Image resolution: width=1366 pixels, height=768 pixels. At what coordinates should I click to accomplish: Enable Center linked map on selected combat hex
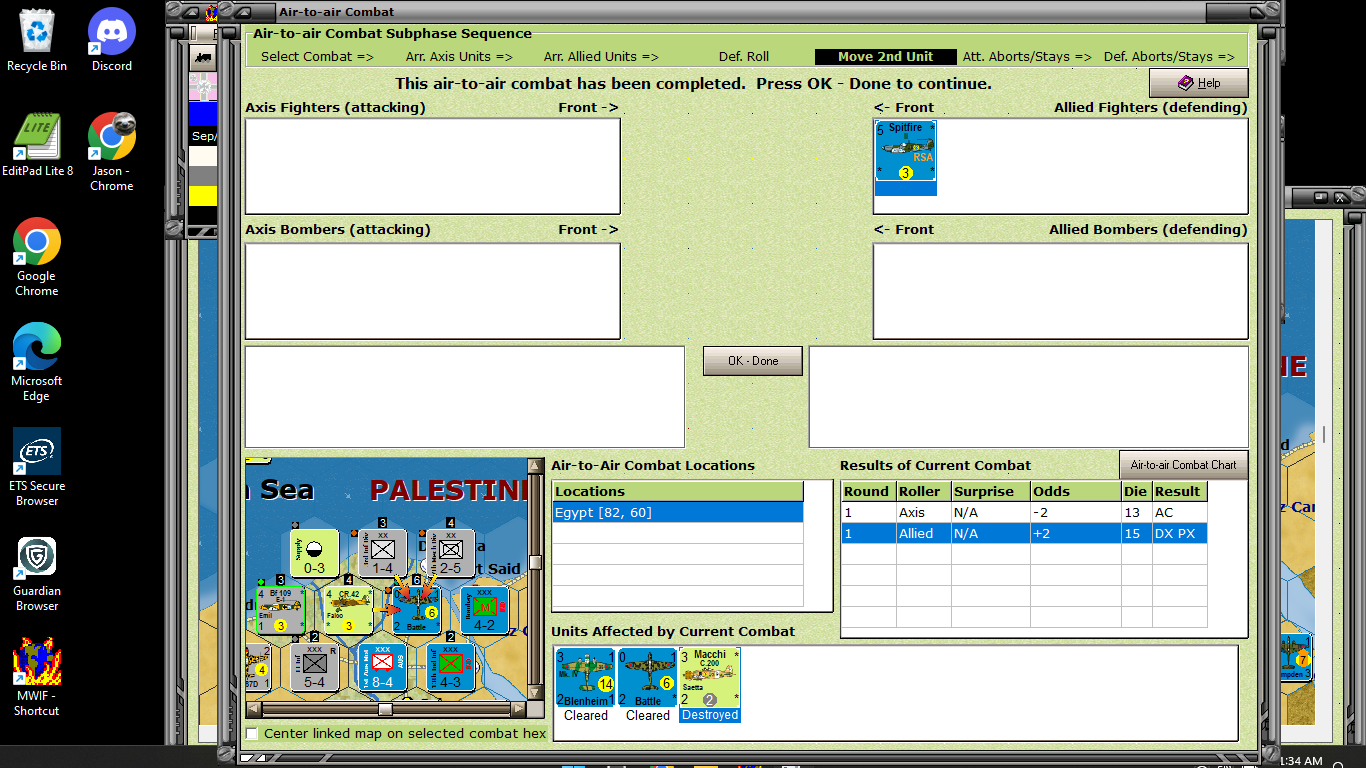[x=253, y=733]
